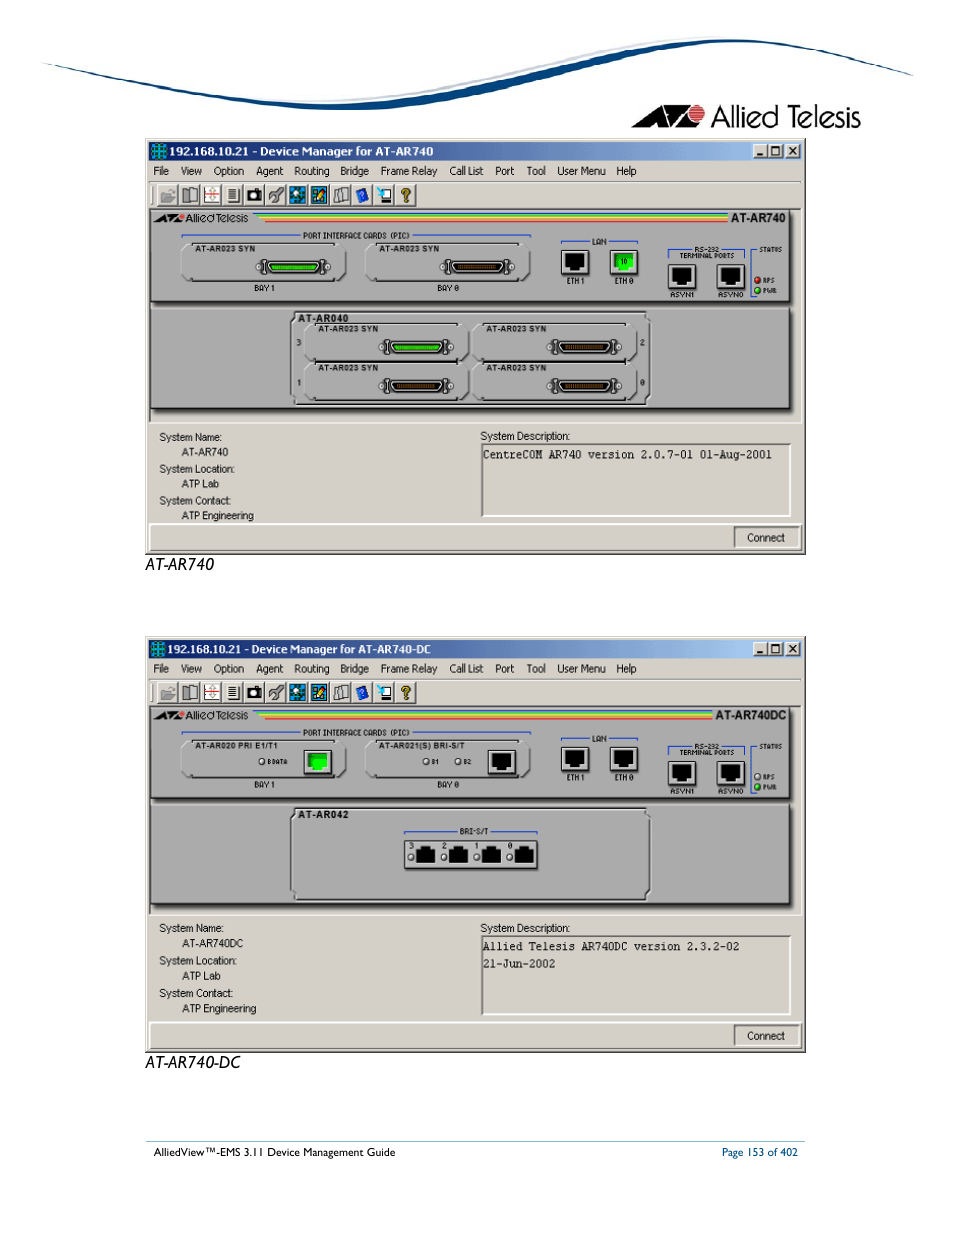Viewport: 954px width, 1235px height.
Task: Click the camera snapshot icon in the AT-AR740-DC window toolbar
Action: (x=254, y=692)
